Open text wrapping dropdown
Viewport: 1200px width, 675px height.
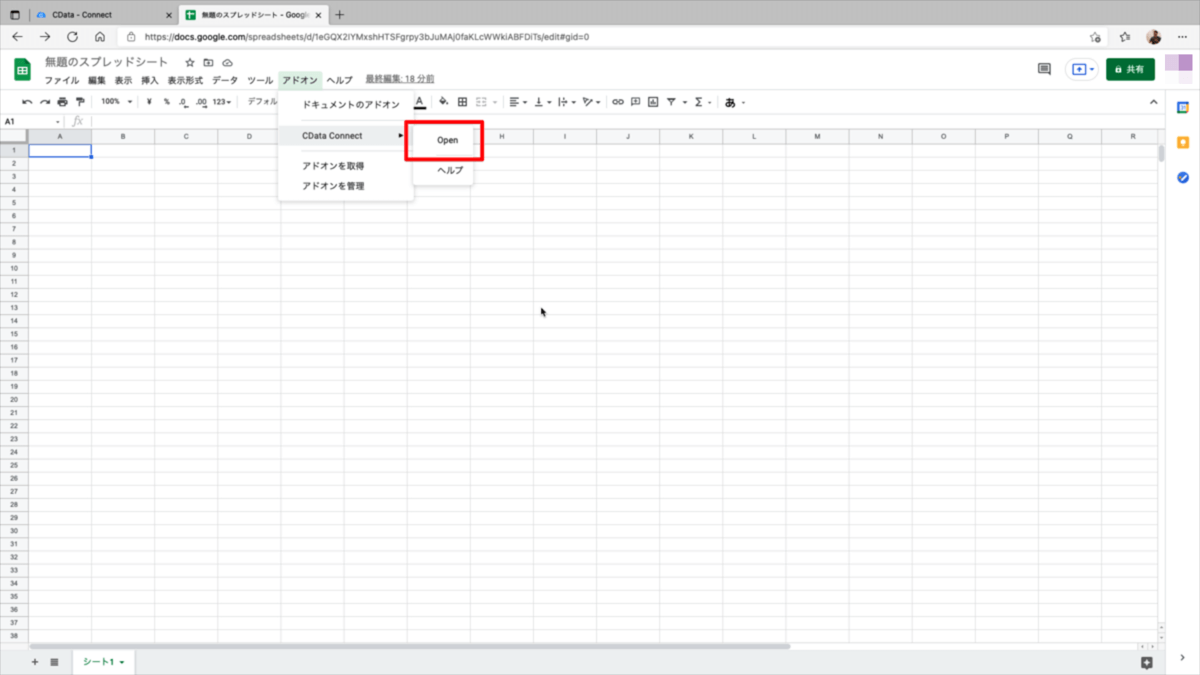[x=567, y=102]
